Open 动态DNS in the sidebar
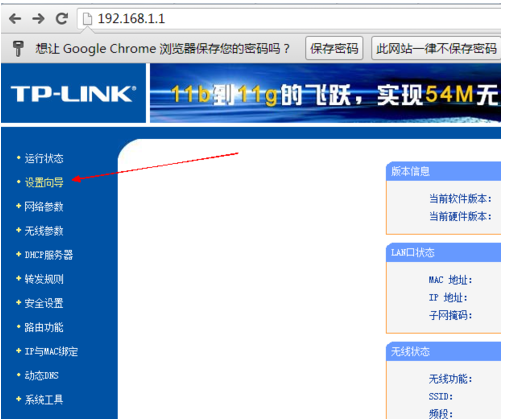513x419 pixels. point(42,376)
